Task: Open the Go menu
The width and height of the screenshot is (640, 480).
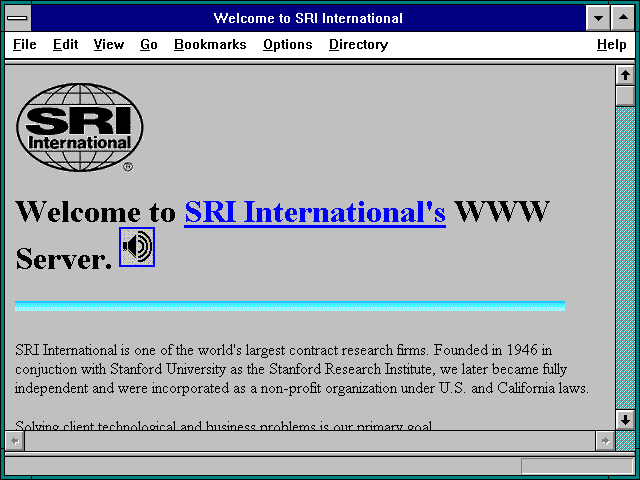Action: point(149,44)
